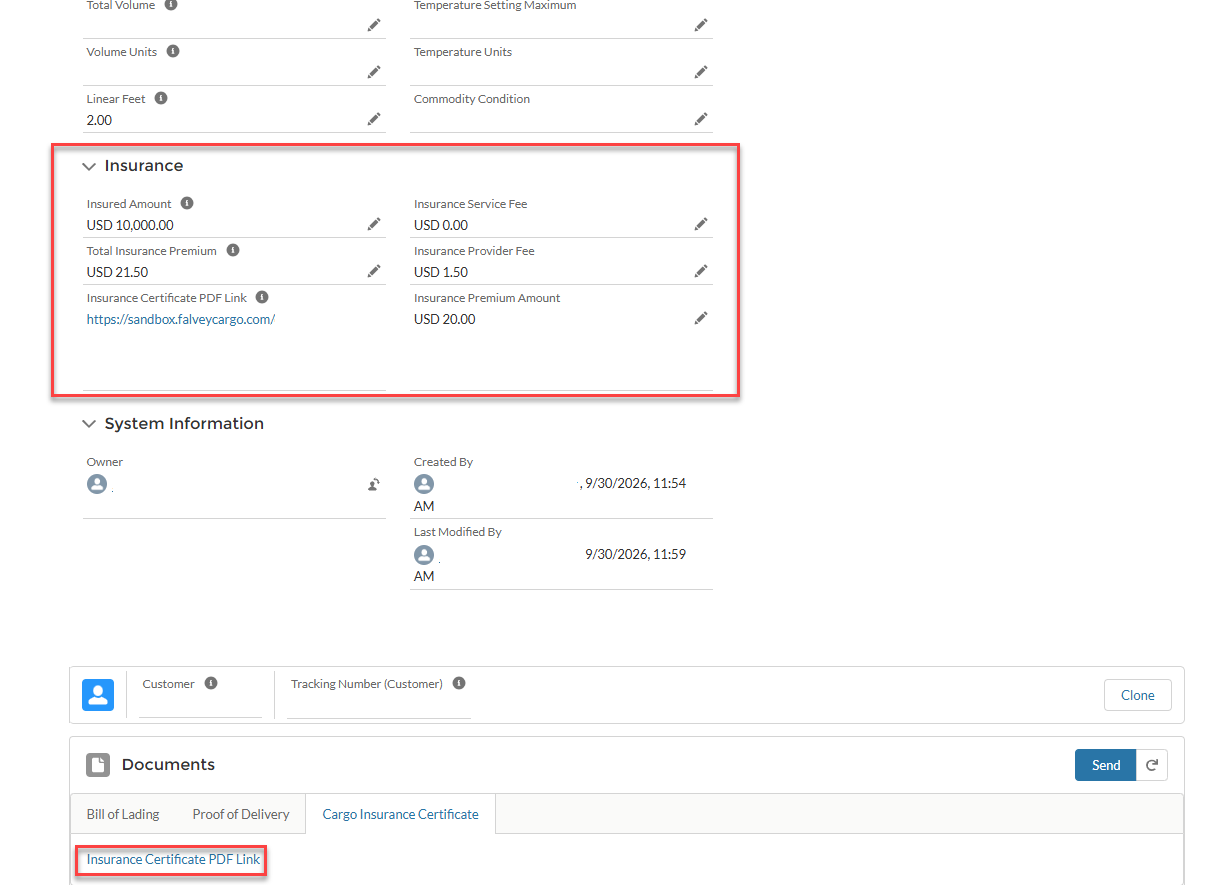This screenshot has height=885, width=1208.
Task: Open Insurance Certificate PDF Link in Documents
Action: pos(173,859)
